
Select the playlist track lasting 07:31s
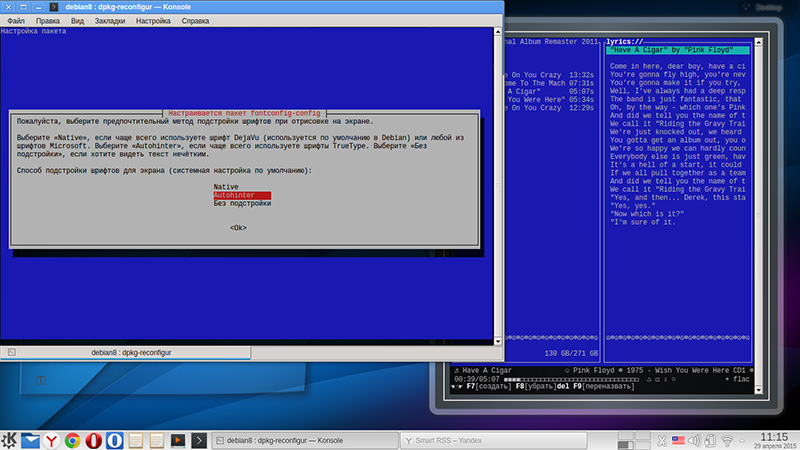click(549, 83)
